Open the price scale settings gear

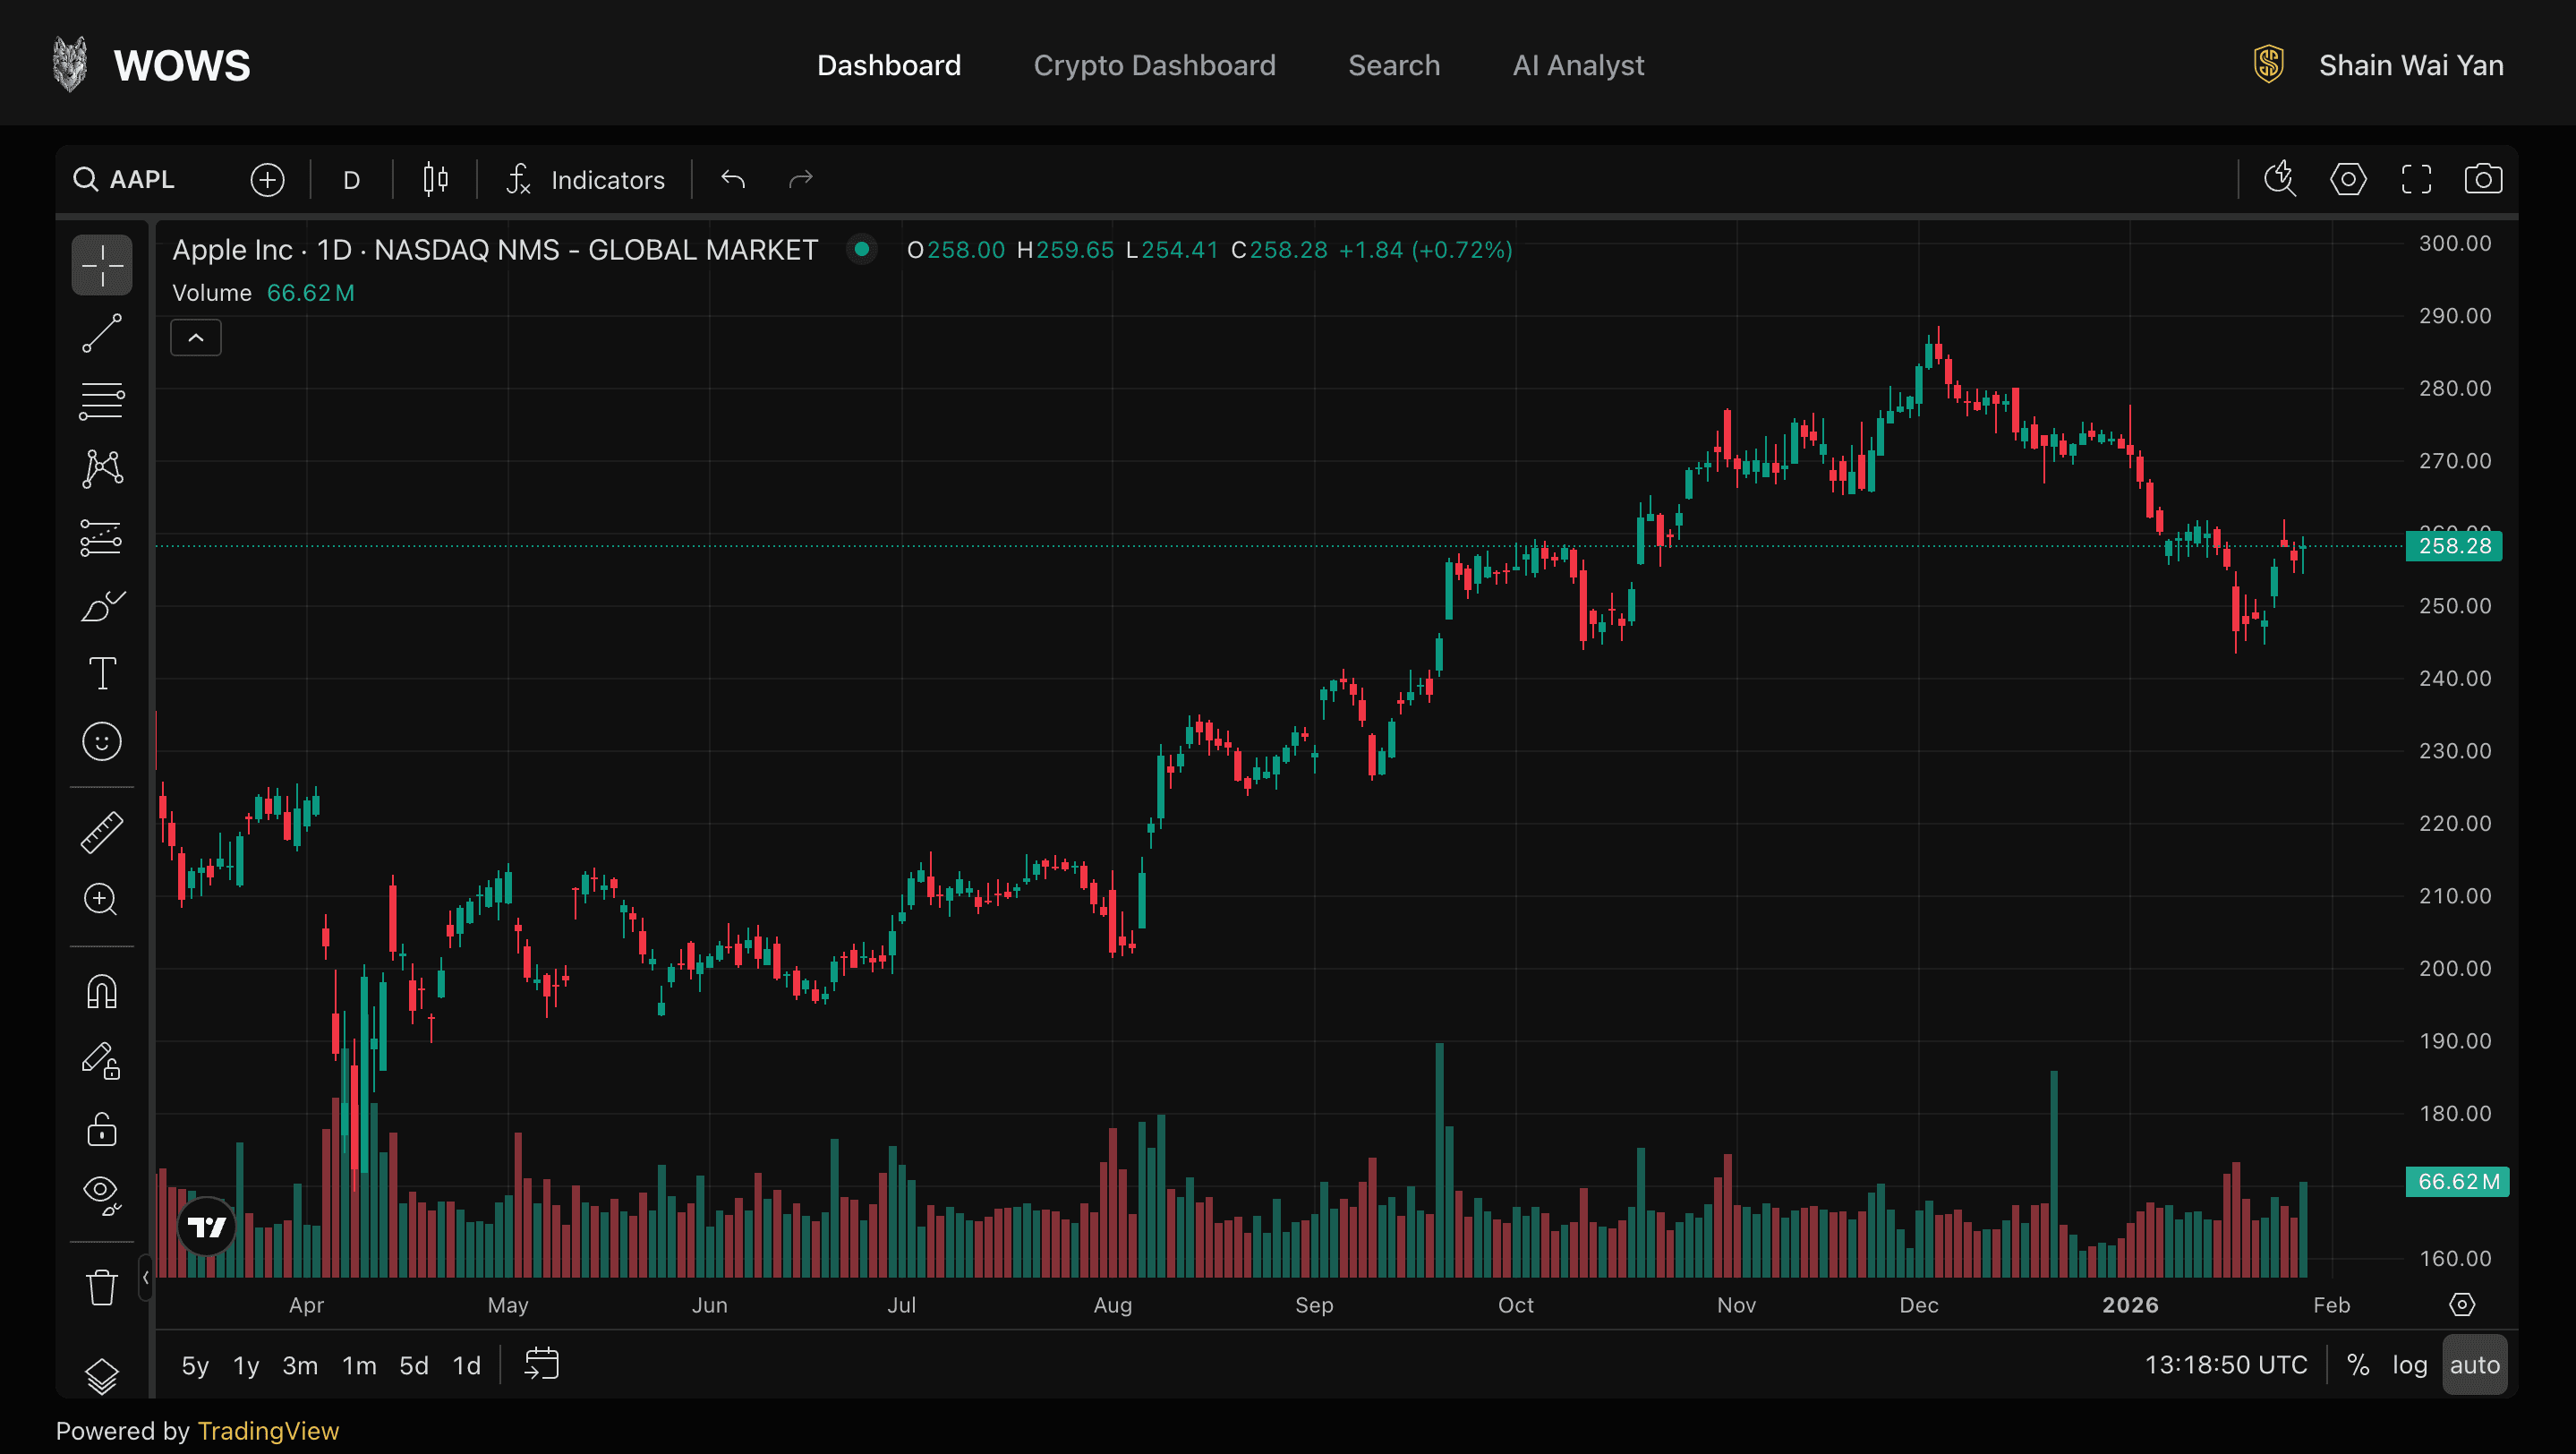click(2461, 1304)
